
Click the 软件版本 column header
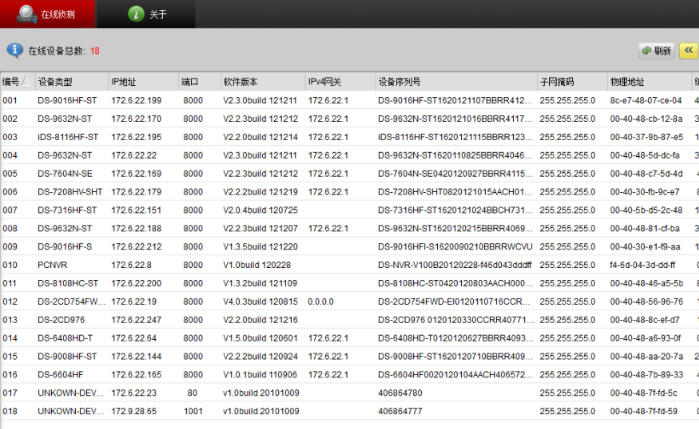coord(262,82)
